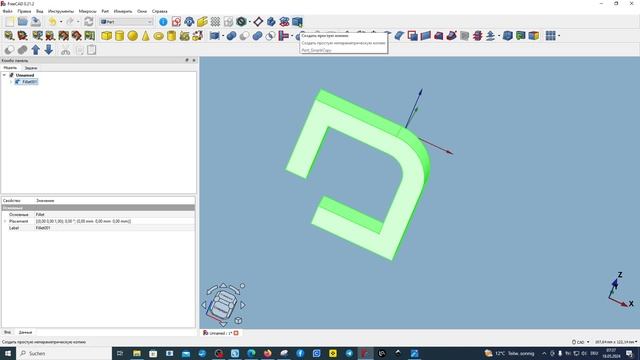Open the Redo history dropdown arrow
Image resolution: width=640 pixels, height=360 pixels.
[78, 22]
